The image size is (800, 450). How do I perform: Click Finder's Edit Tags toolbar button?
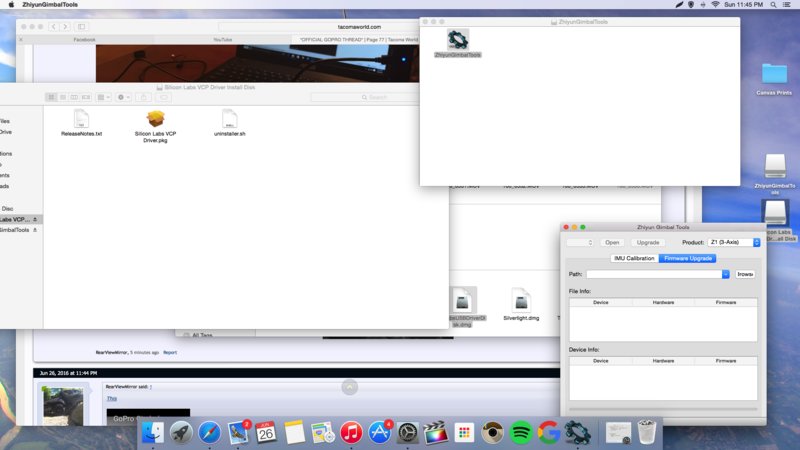pos(163,97)
